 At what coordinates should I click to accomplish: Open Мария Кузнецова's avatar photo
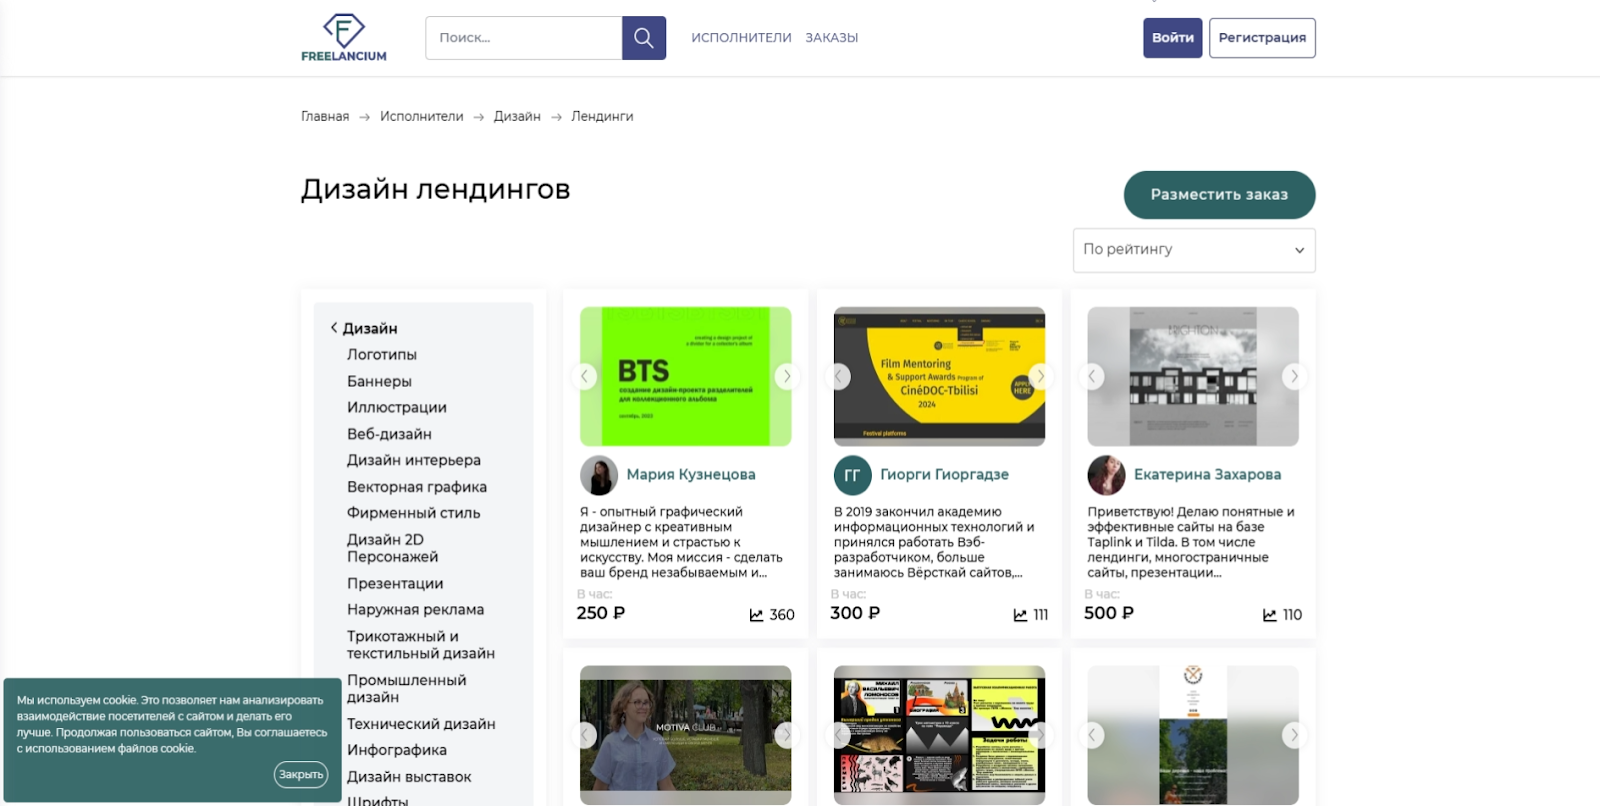click(599, 475)
